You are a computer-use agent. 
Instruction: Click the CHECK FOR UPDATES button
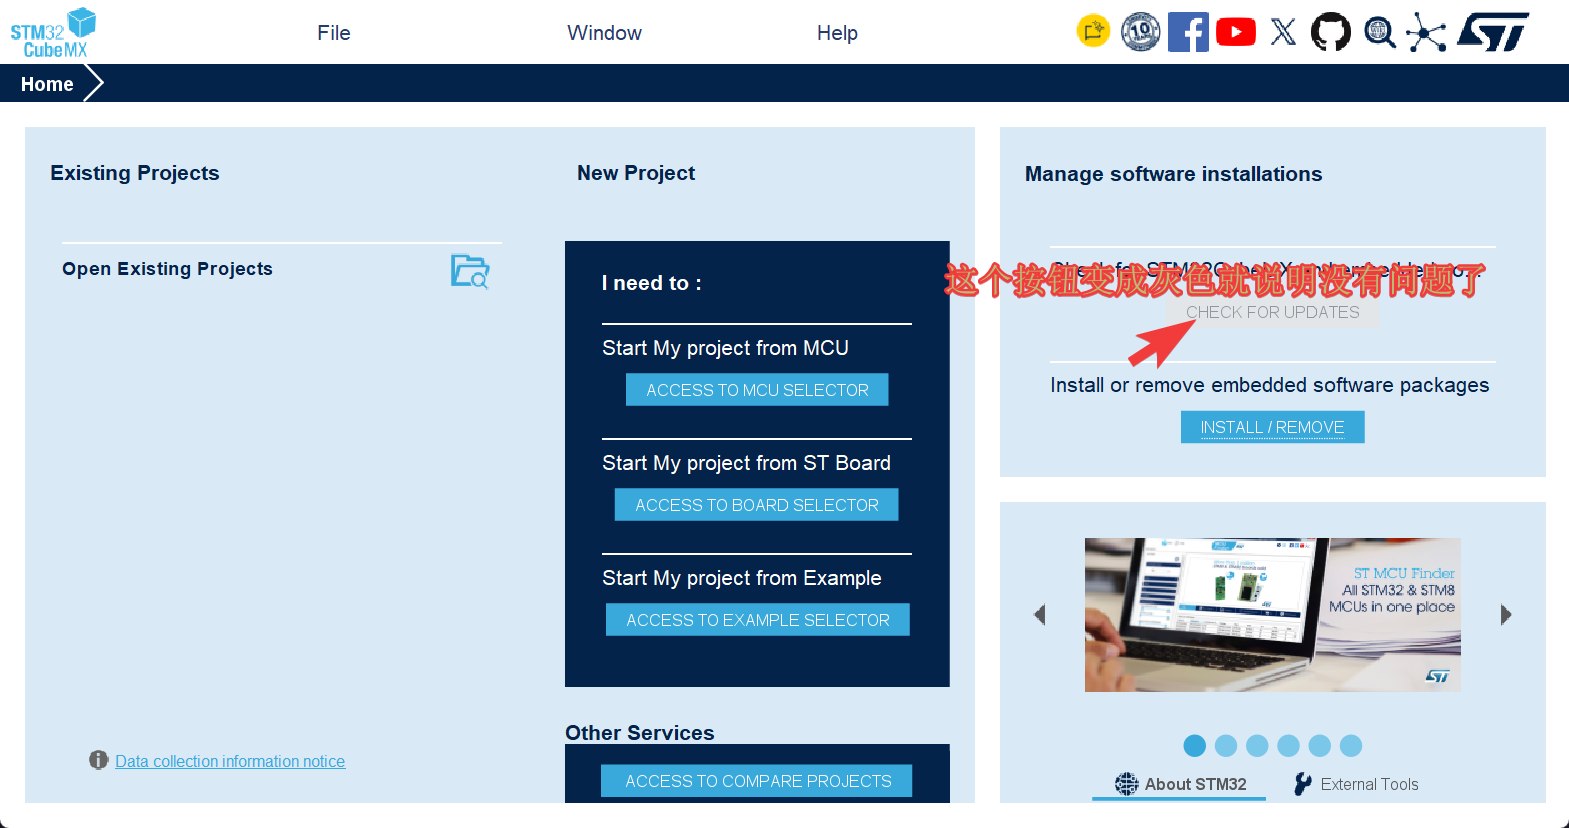[x=1272, y=312]
